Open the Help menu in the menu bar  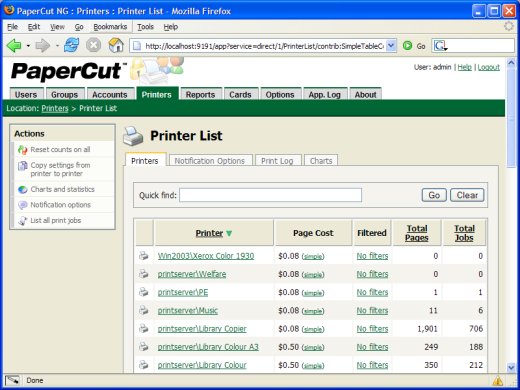[171, 27]
